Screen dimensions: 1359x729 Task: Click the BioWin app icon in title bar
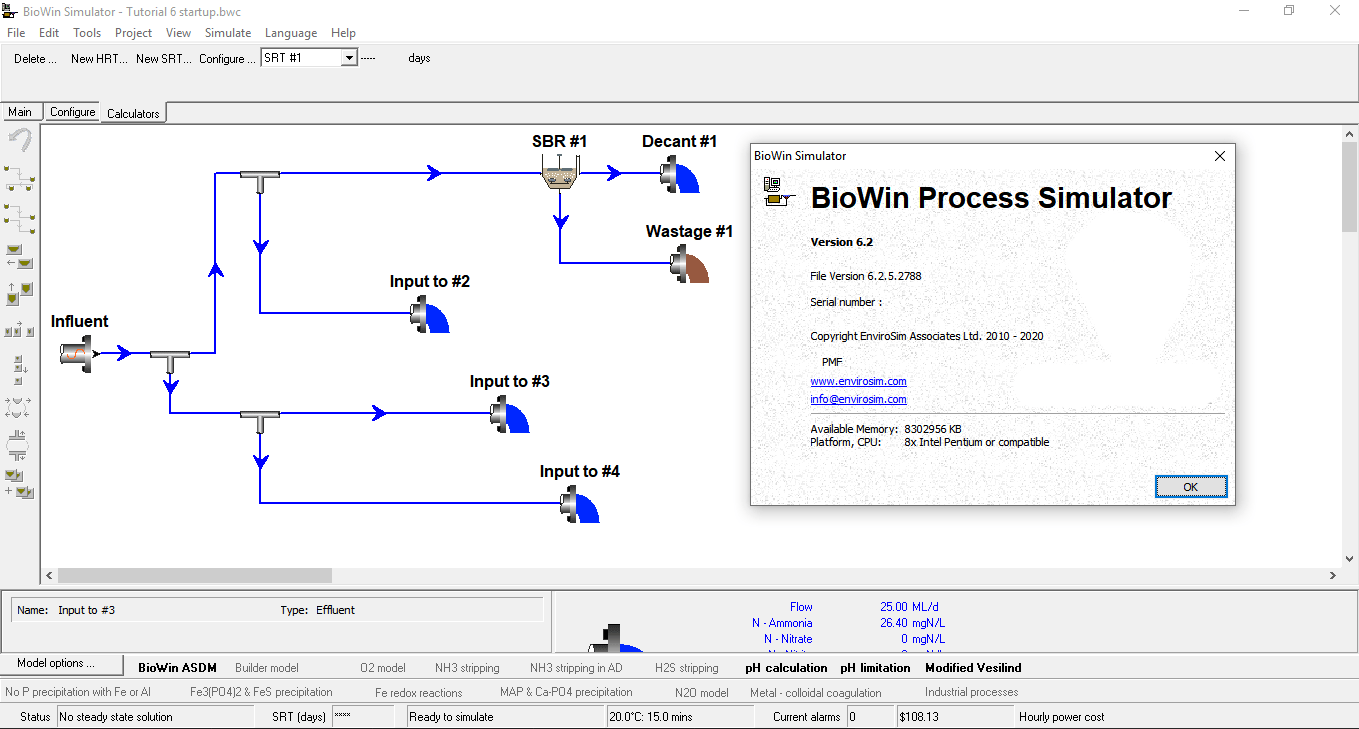(10, 10)
